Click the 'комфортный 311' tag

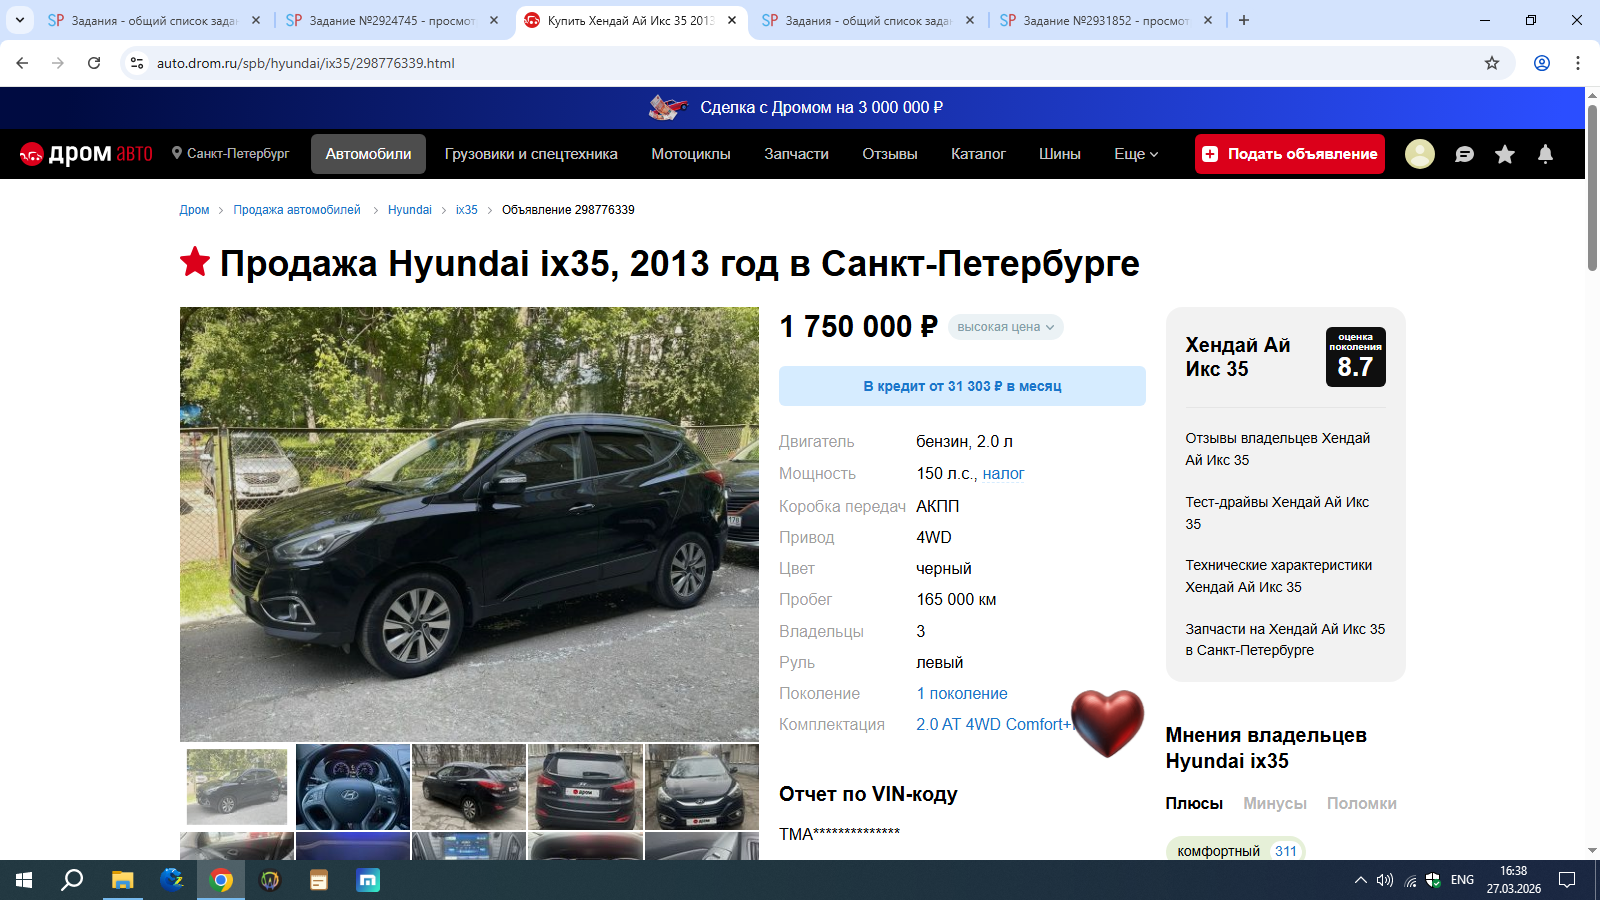pos(1236,850)
